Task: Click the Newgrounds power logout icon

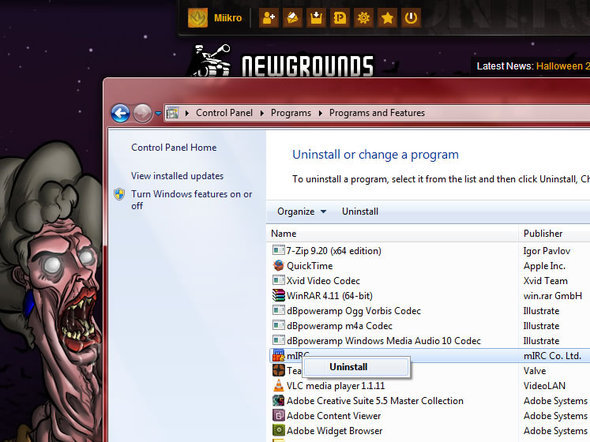Action: coord(411,18)
